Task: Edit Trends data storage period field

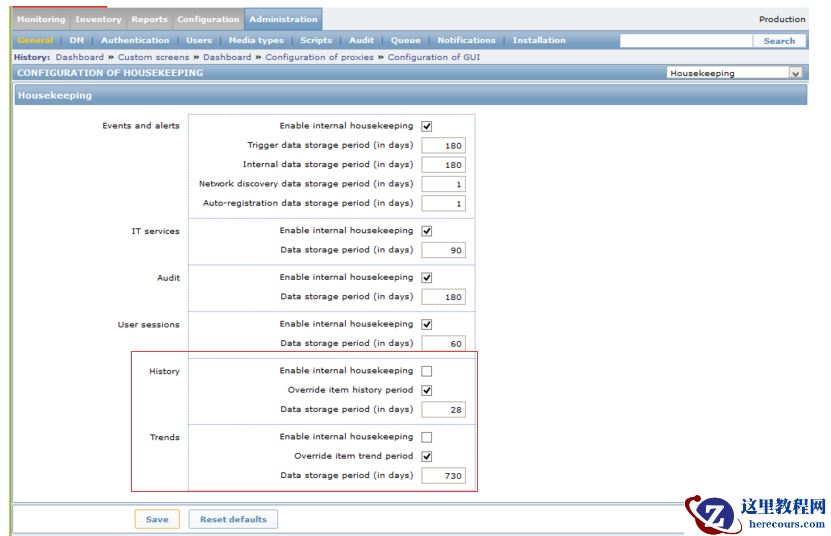Action: coord(444,476)
